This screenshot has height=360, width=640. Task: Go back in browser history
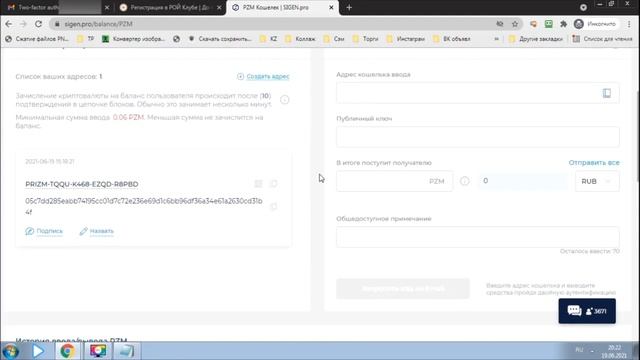pos(9,24)
